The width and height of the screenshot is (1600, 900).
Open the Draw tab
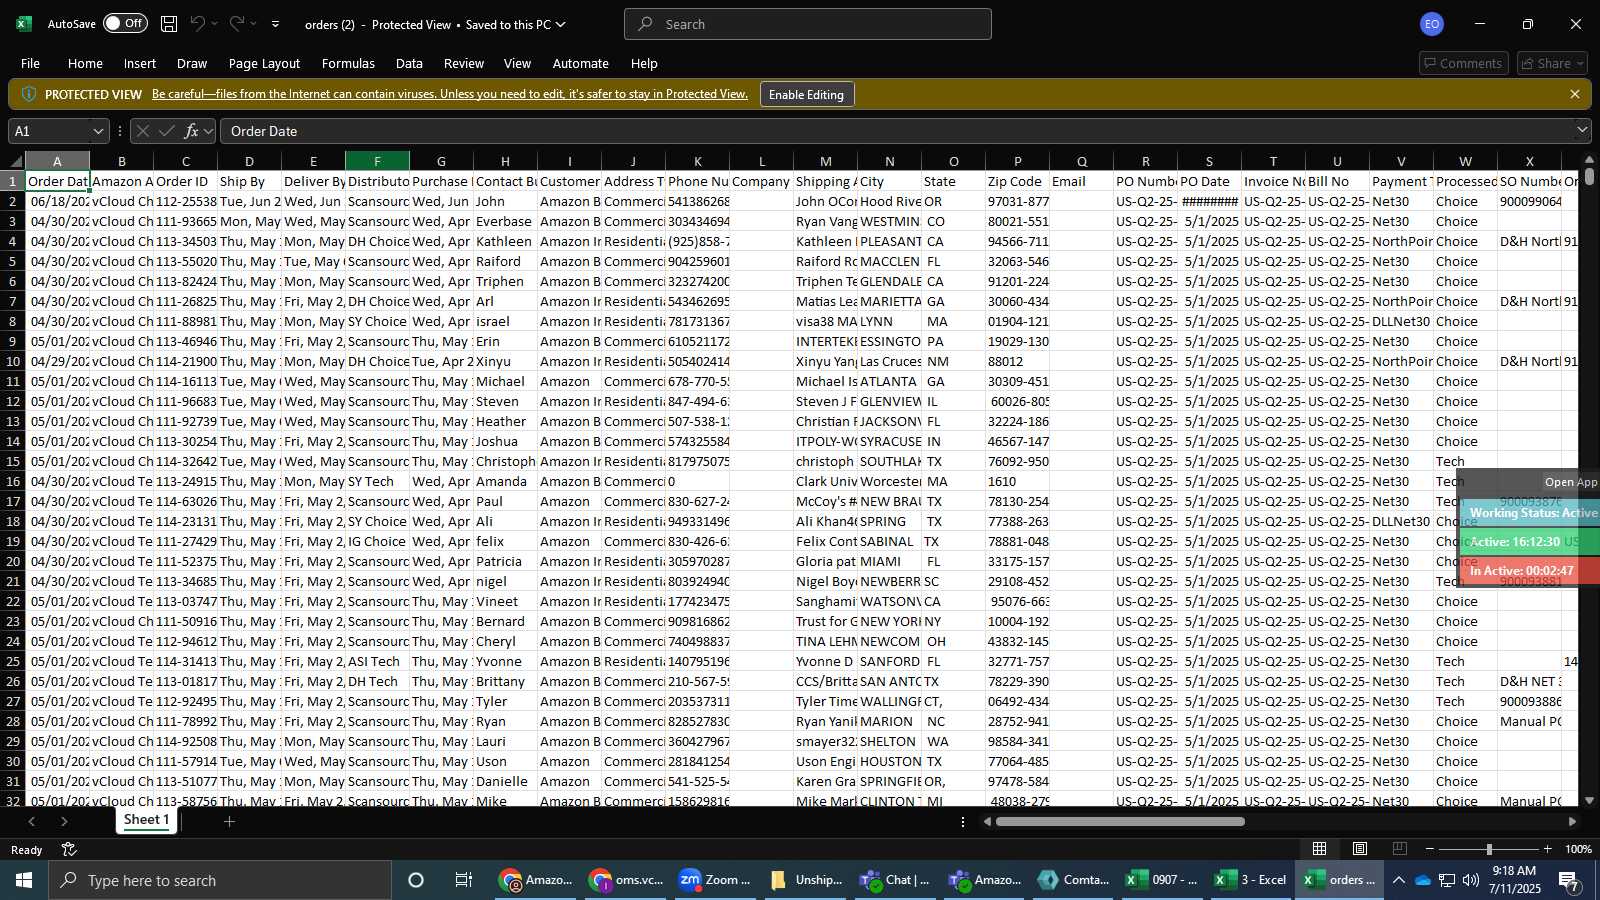192,63
